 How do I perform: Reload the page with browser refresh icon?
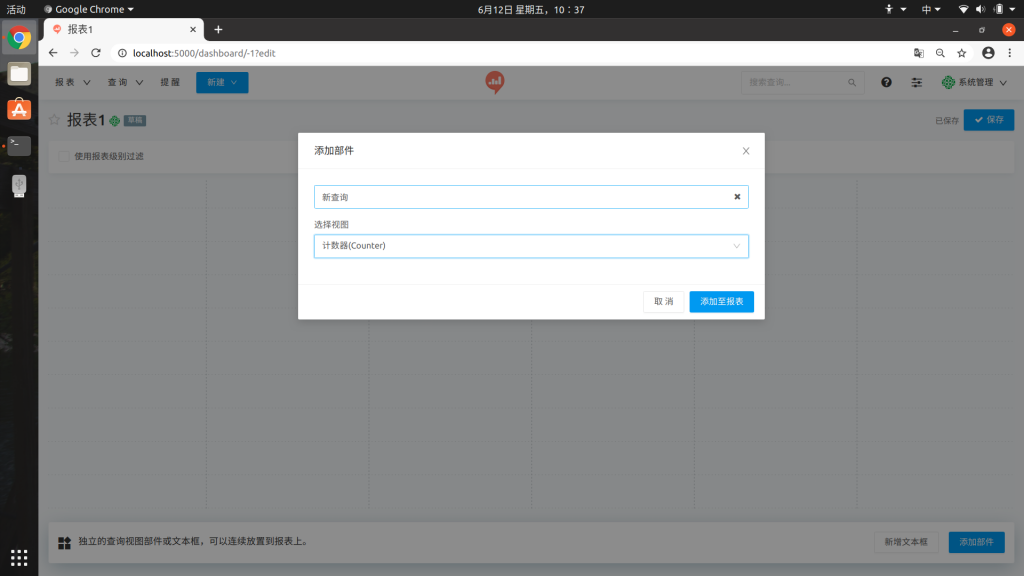click(x=96, y=53)
